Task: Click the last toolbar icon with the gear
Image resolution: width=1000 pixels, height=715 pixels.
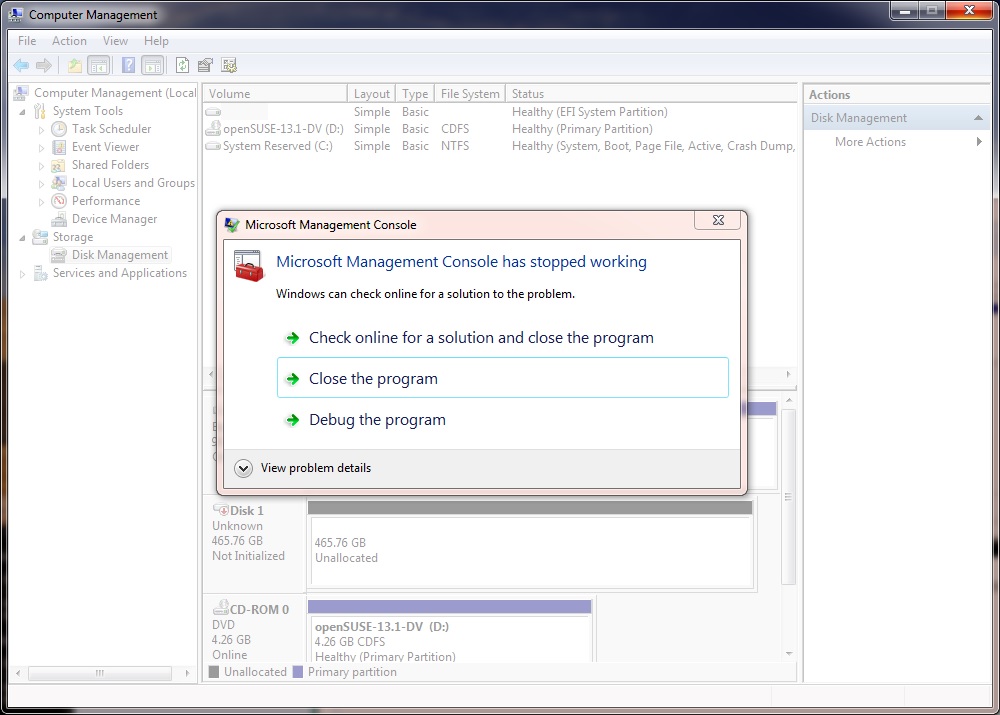Action: (x=229, y=65)
